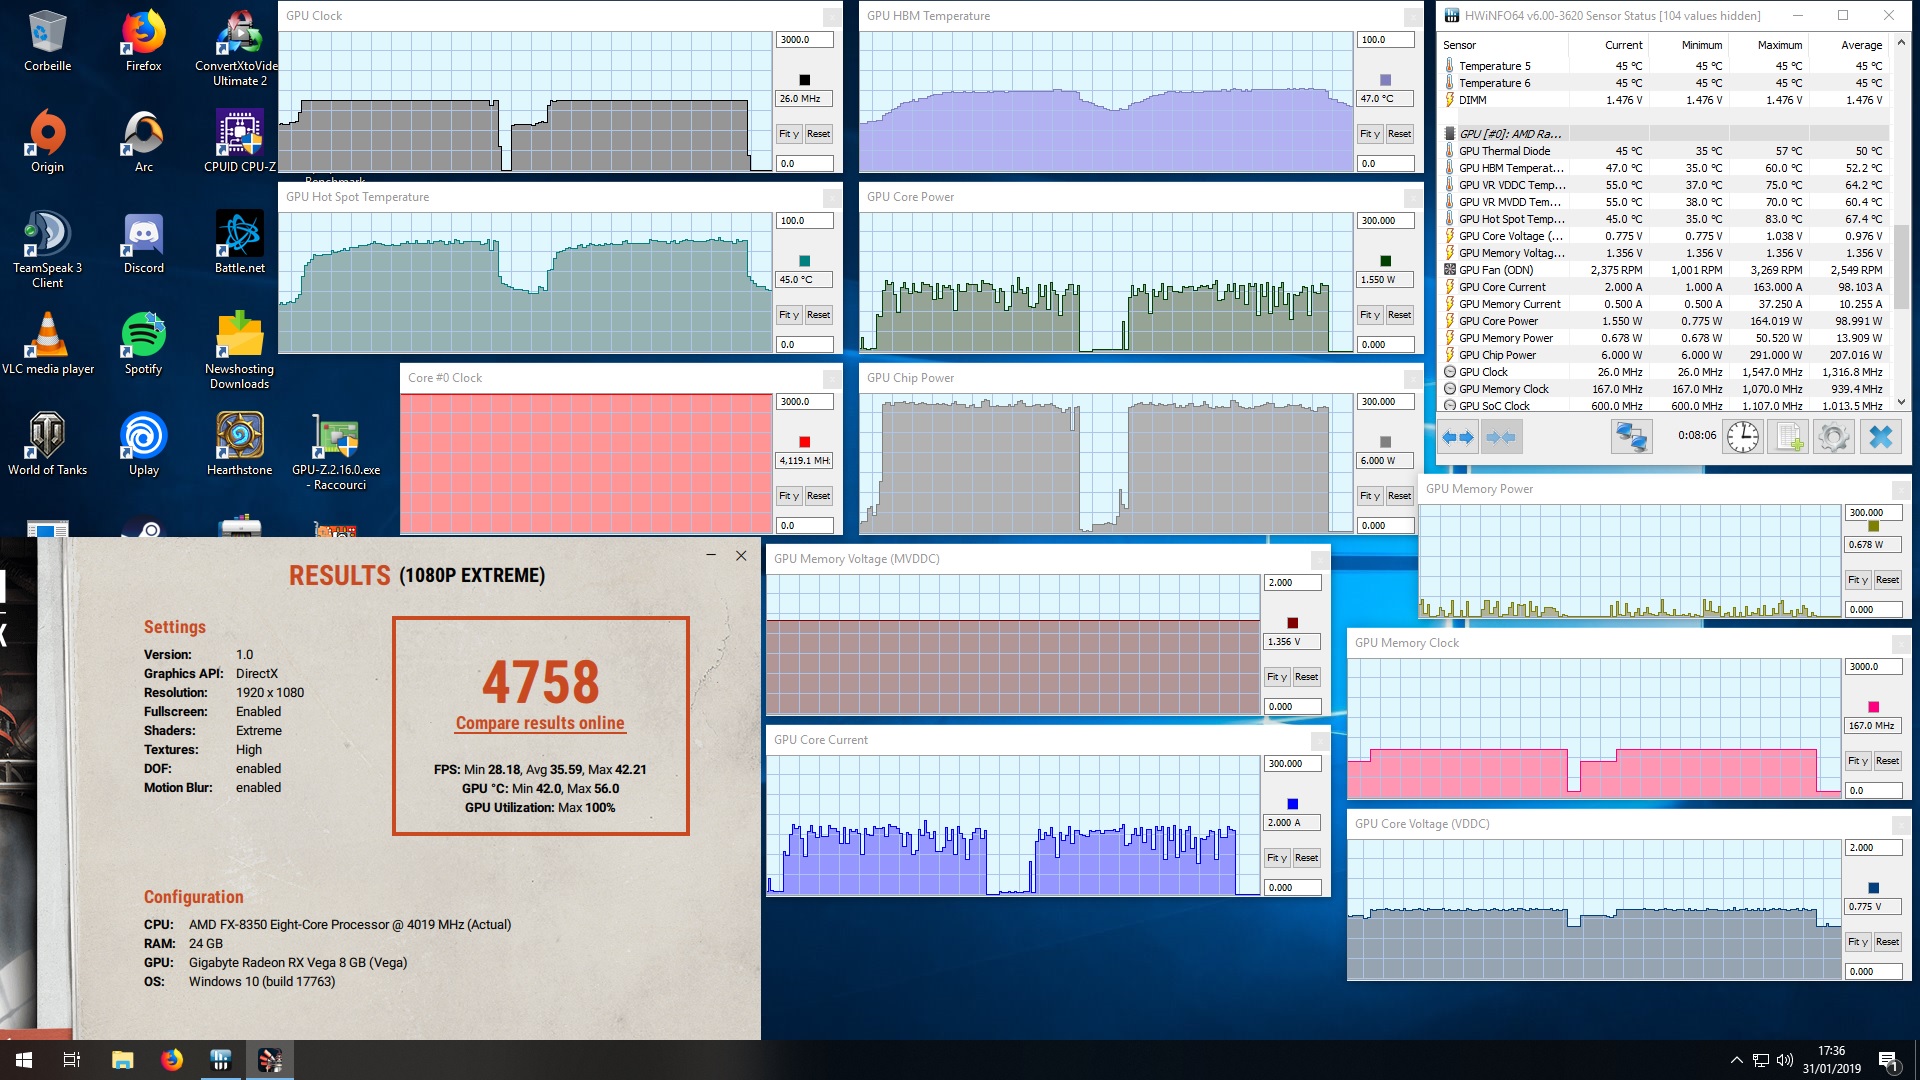Click HWiNFO shrink sensor columns arrows icon
The image size is (1920, 1080).
[x=1501, y=437]
